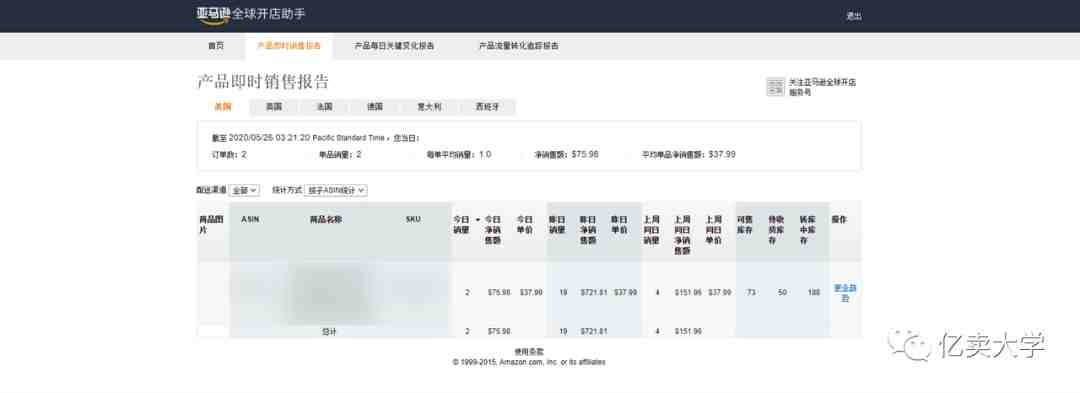Click the 今日销量 column header
Viewport: 1080px width, 393px height.
tap(461, 224)
